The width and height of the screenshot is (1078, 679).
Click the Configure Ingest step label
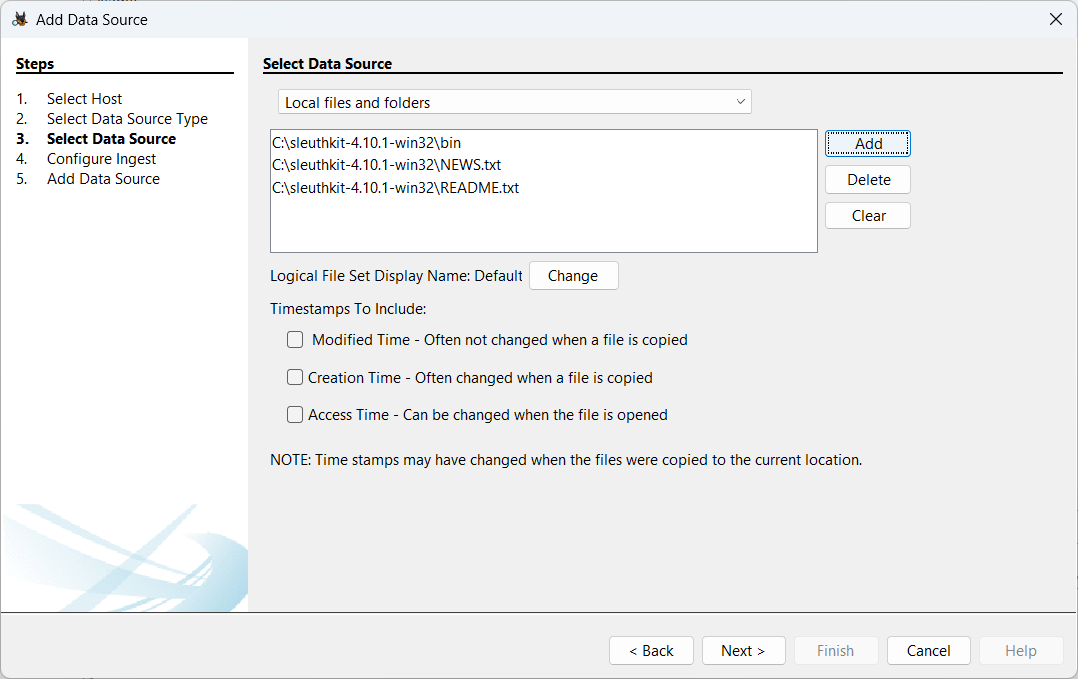pos(101,159)
